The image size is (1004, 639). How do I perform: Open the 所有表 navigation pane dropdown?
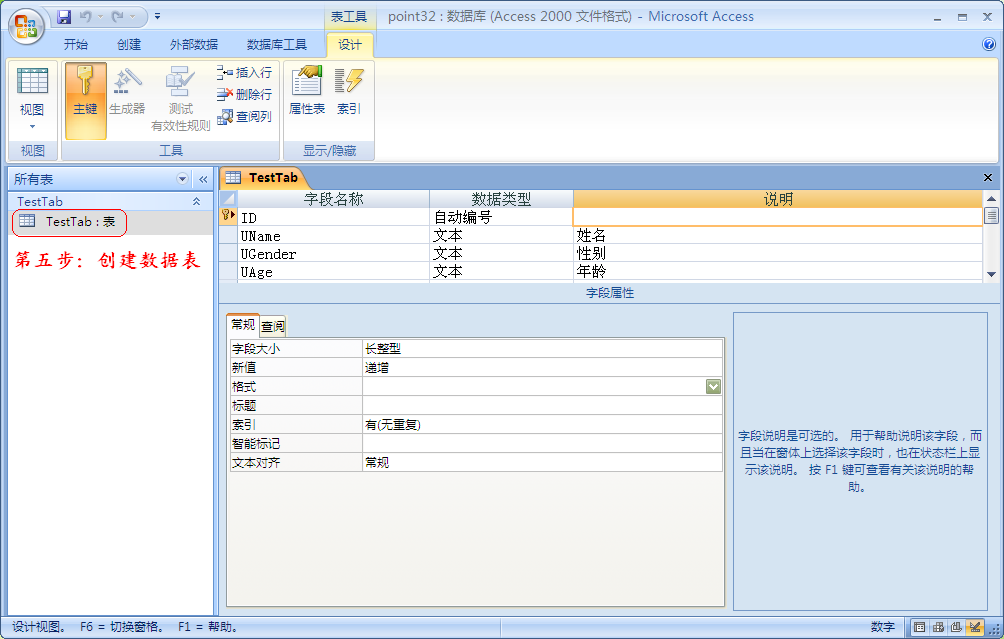tap(182, 179)
